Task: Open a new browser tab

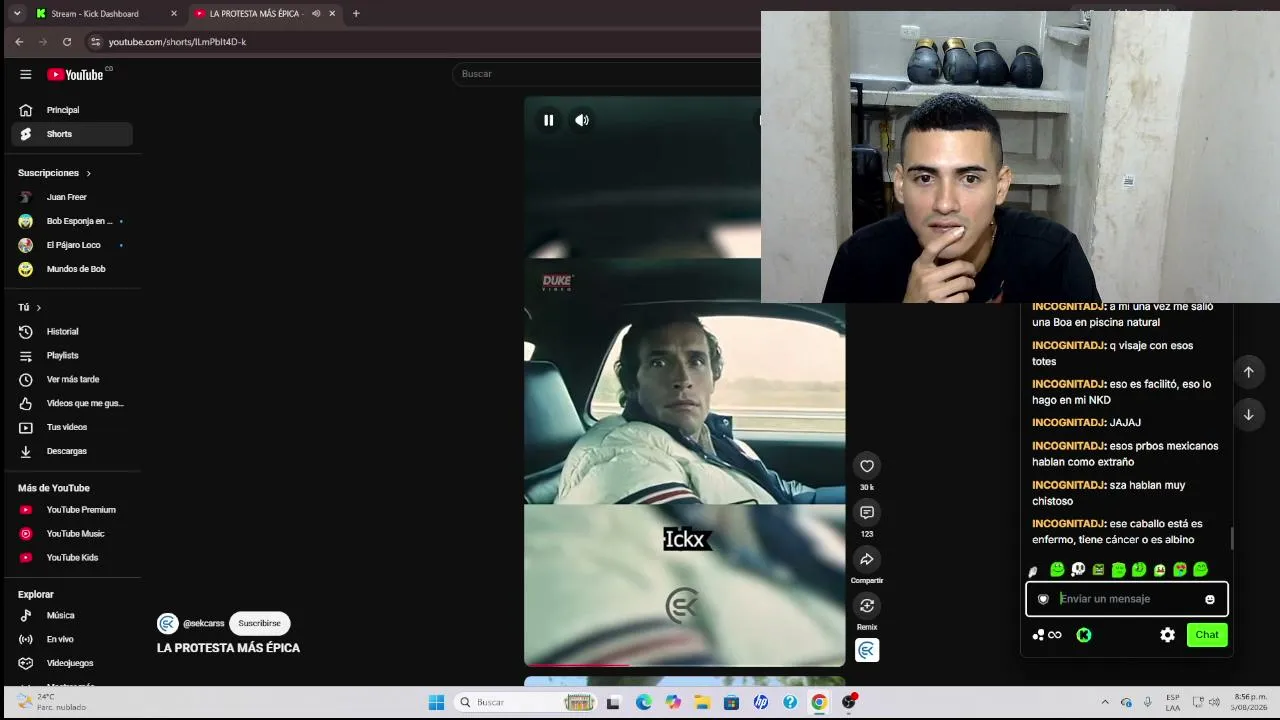Action: click(356, 13)
